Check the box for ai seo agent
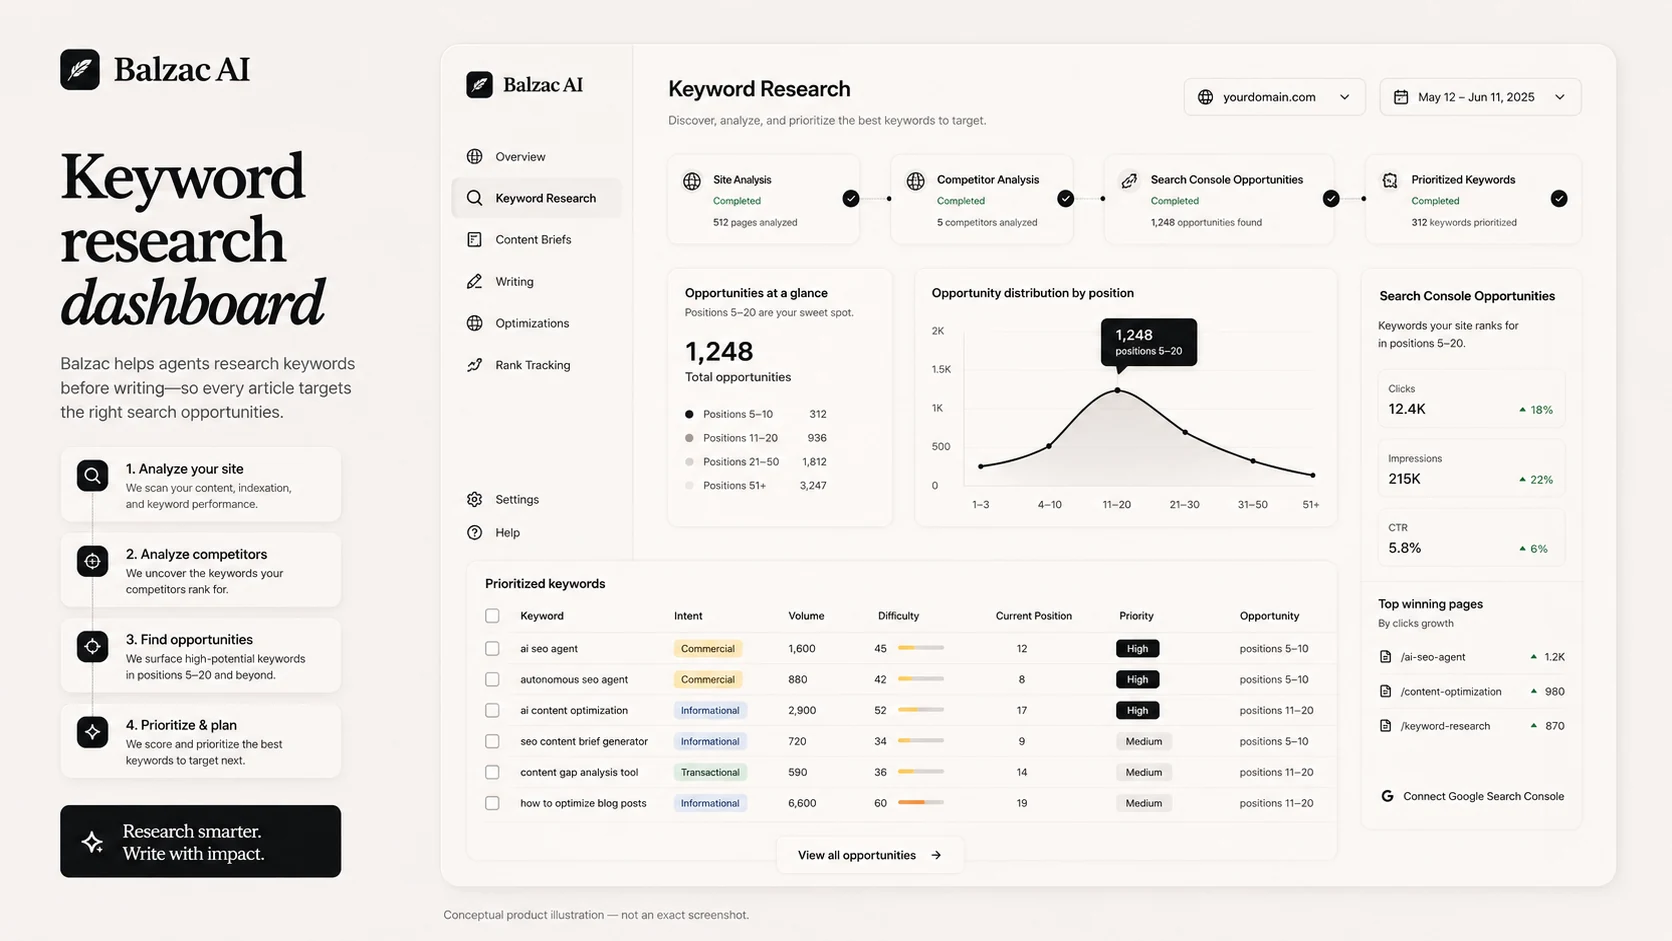This screenshot has height=941, width=1672. pyautogui.click(x=492, y=649)
